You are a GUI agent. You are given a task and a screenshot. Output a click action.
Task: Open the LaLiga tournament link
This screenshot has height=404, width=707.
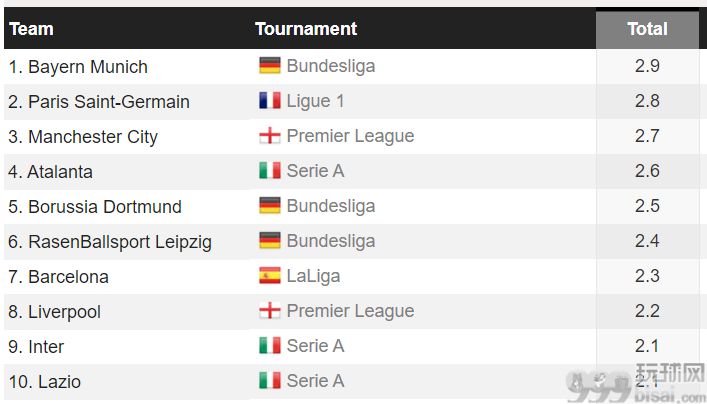(313, 276)
